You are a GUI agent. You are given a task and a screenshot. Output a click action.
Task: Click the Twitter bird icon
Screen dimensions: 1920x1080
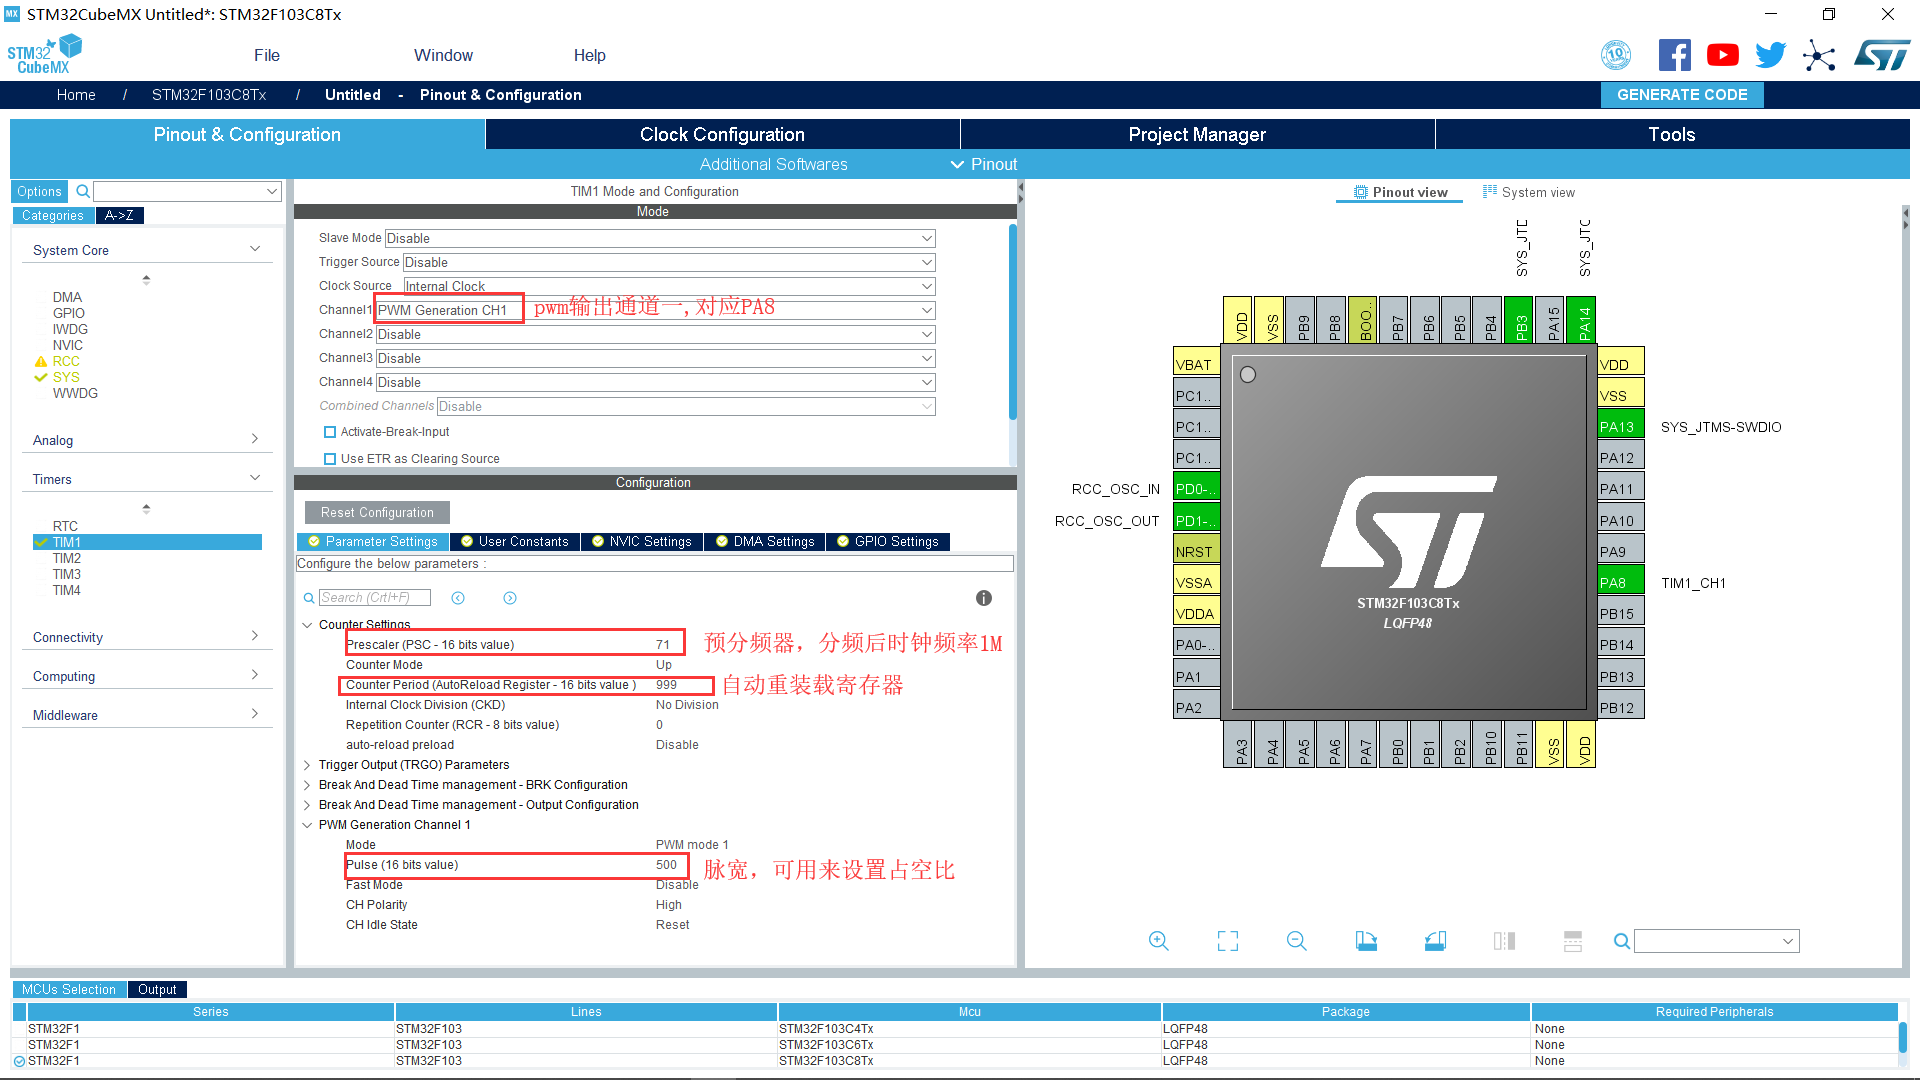point(1770,55)
